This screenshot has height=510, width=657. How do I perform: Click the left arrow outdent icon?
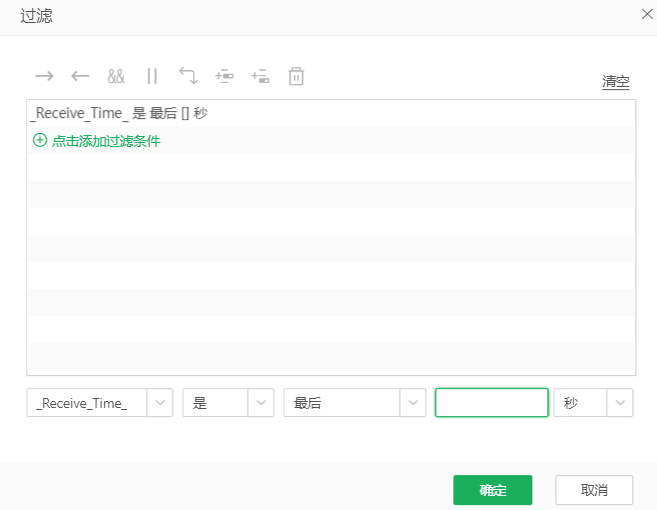(x=80, y=76)
